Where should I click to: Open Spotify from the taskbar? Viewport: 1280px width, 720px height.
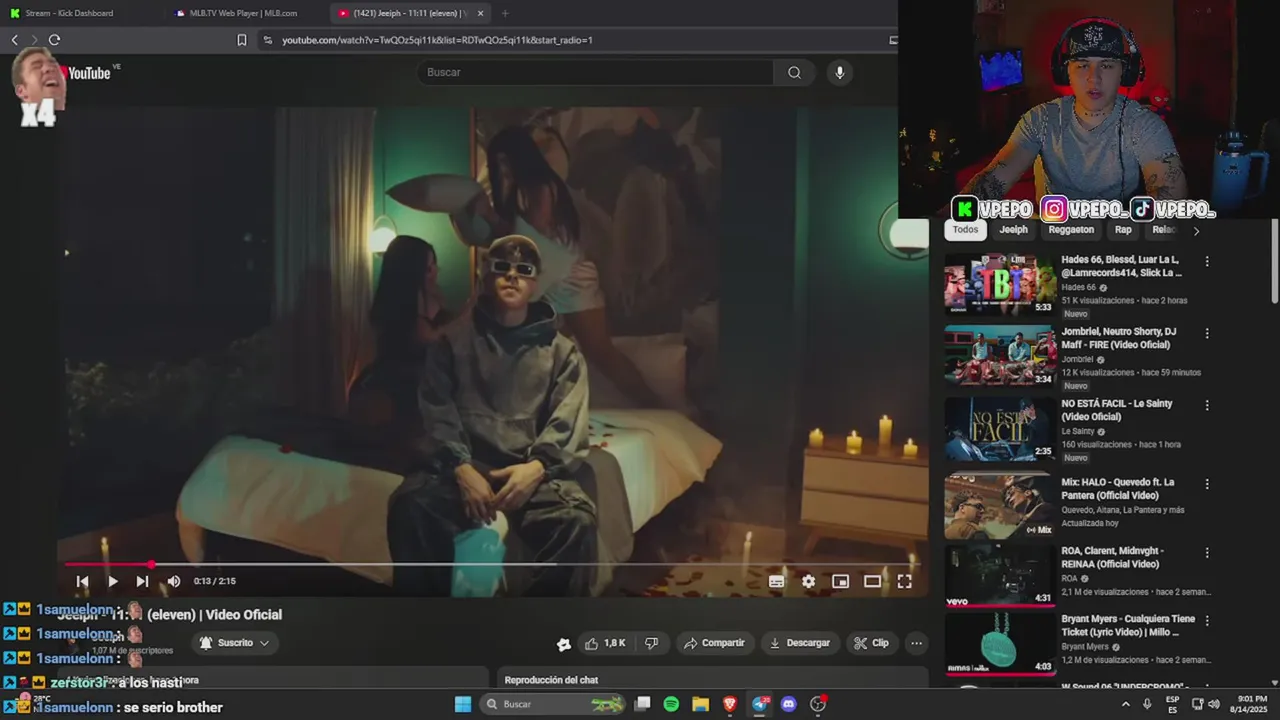(671, 704)
